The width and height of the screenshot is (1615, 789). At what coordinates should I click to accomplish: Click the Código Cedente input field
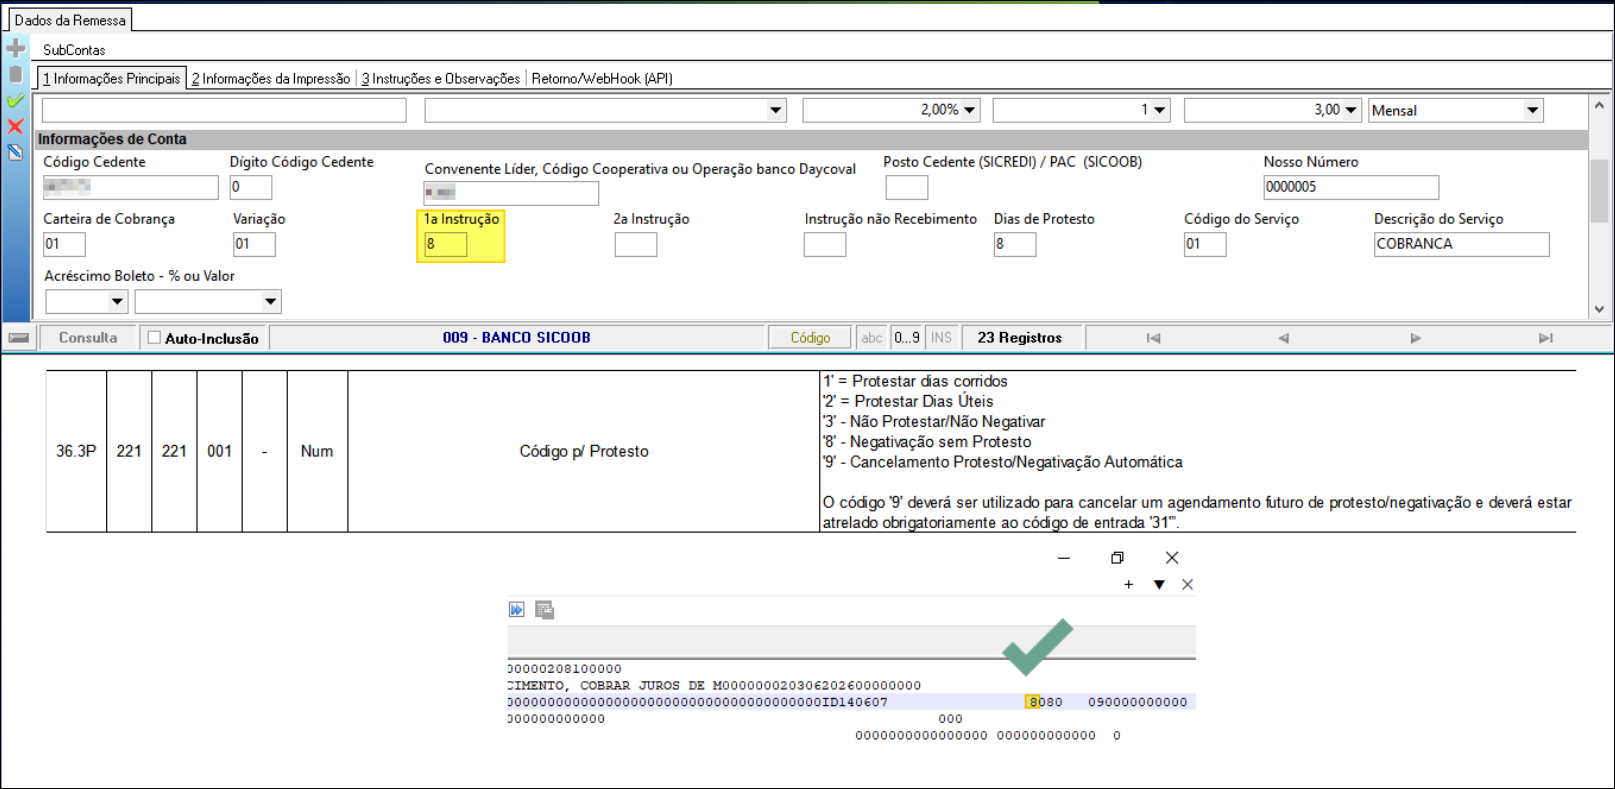[130, 187]
